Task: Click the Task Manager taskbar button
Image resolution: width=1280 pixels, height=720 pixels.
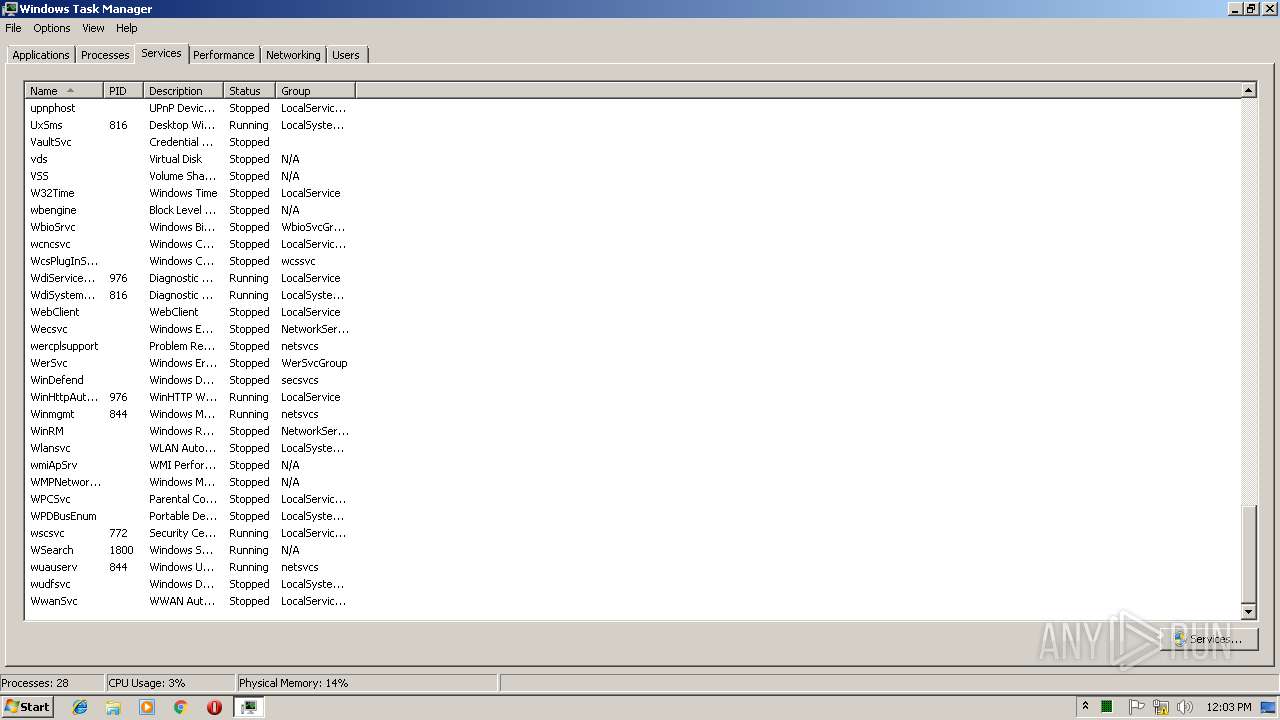Action: tap(249, 707)
